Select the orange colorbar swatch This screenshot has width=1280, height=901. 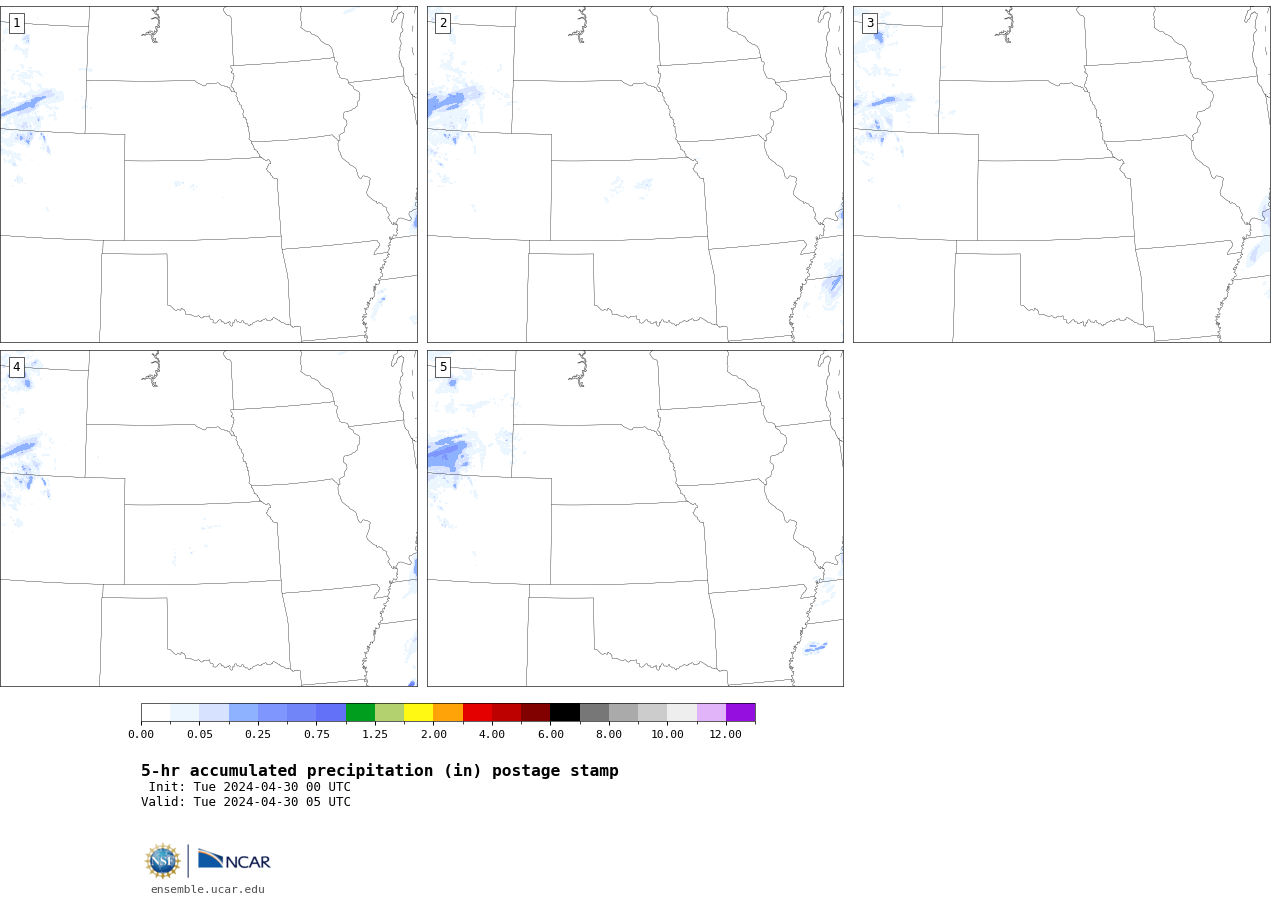point(448,713)
